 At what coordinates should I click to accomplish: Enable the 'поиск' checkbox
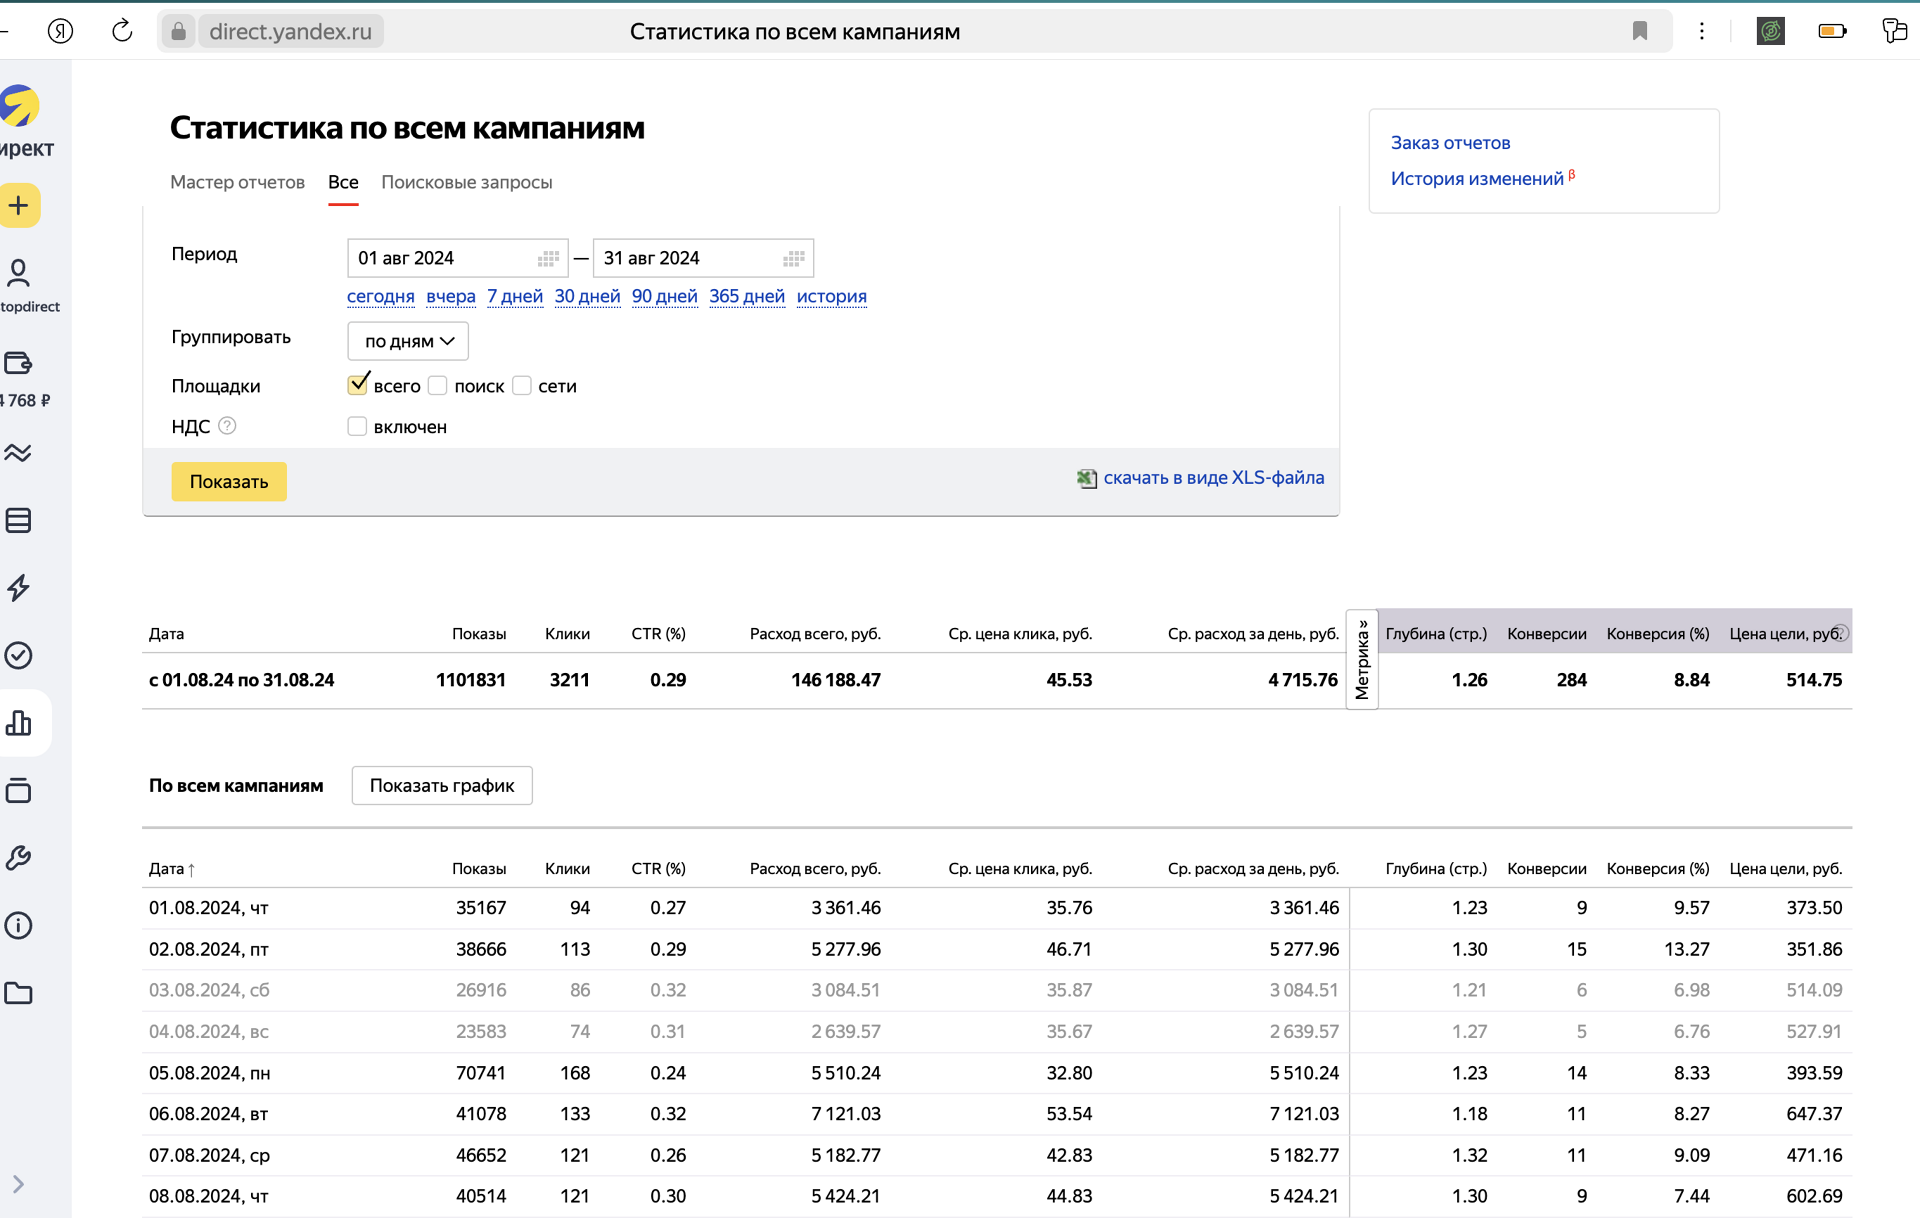coord(438,385)
